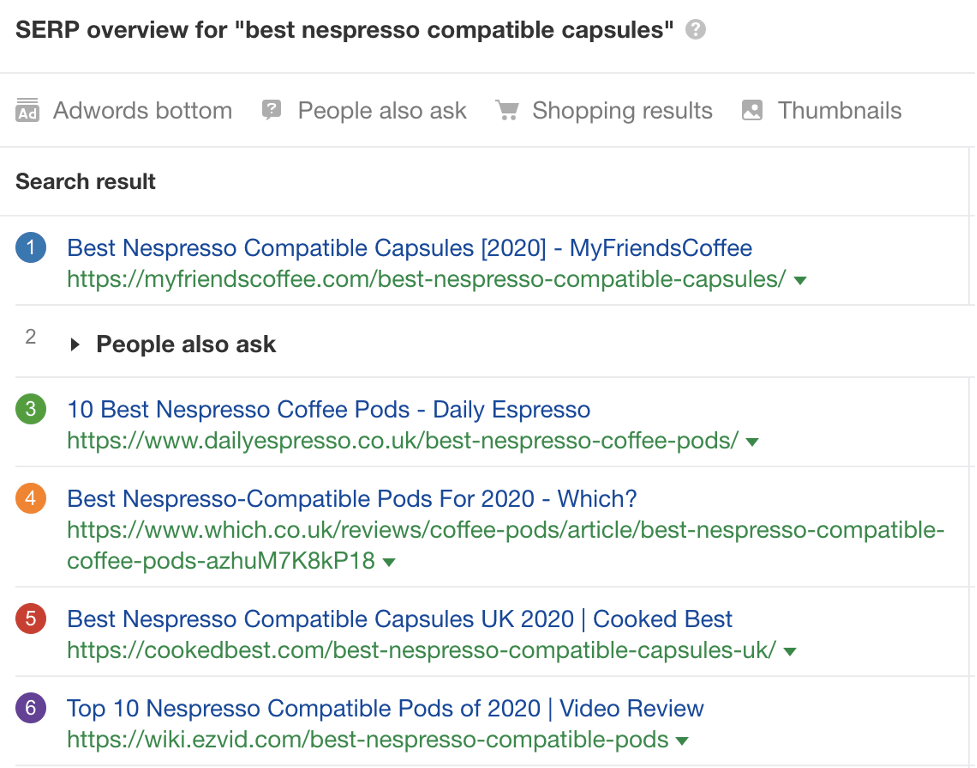
Task: Click the red position 5 badge
Action: (31, 619)
